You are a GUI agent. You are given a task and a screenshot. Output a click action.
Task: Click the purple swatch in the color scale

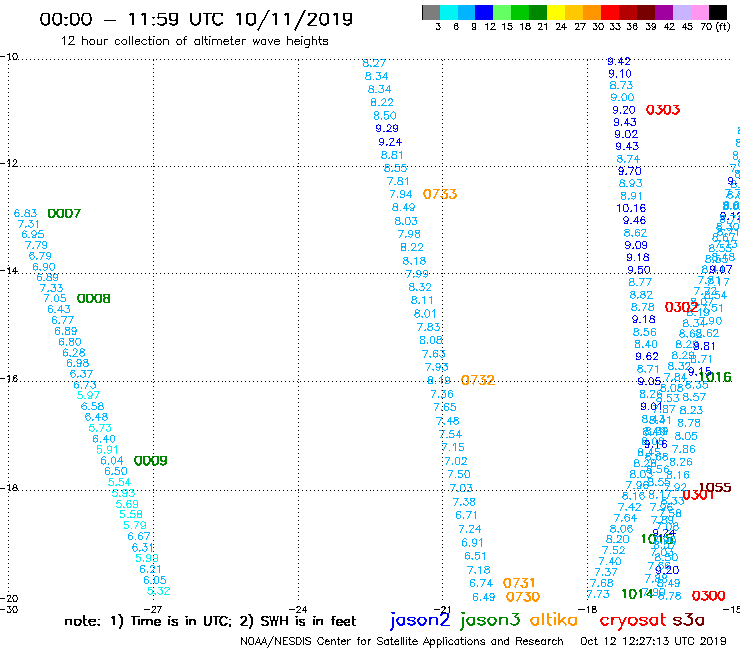[663, 12]
